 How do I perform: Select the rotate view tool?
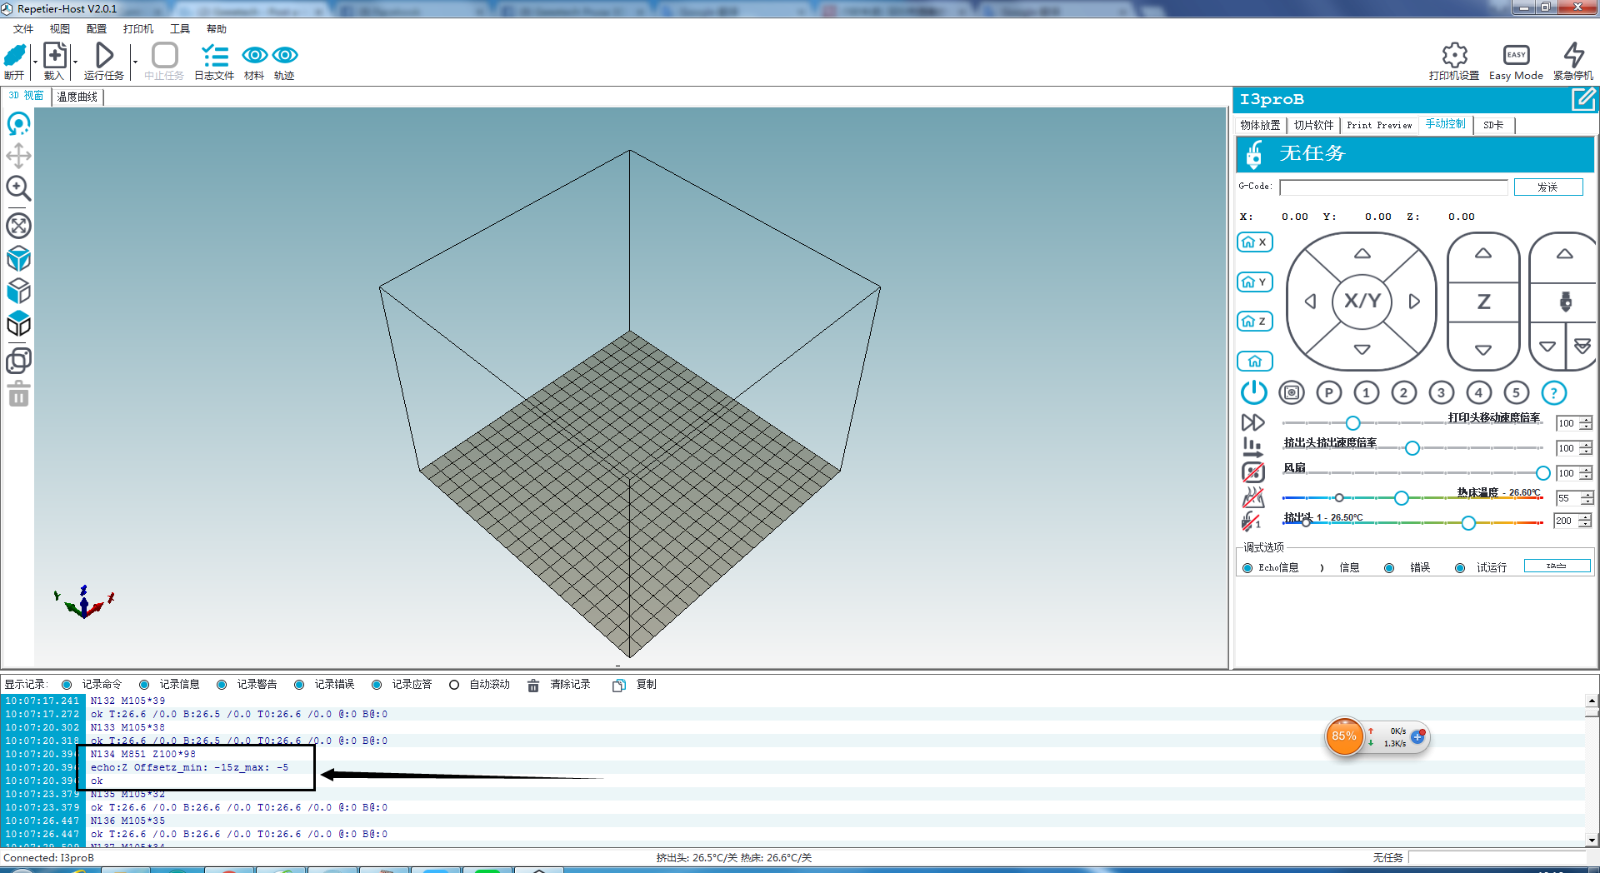18,123
